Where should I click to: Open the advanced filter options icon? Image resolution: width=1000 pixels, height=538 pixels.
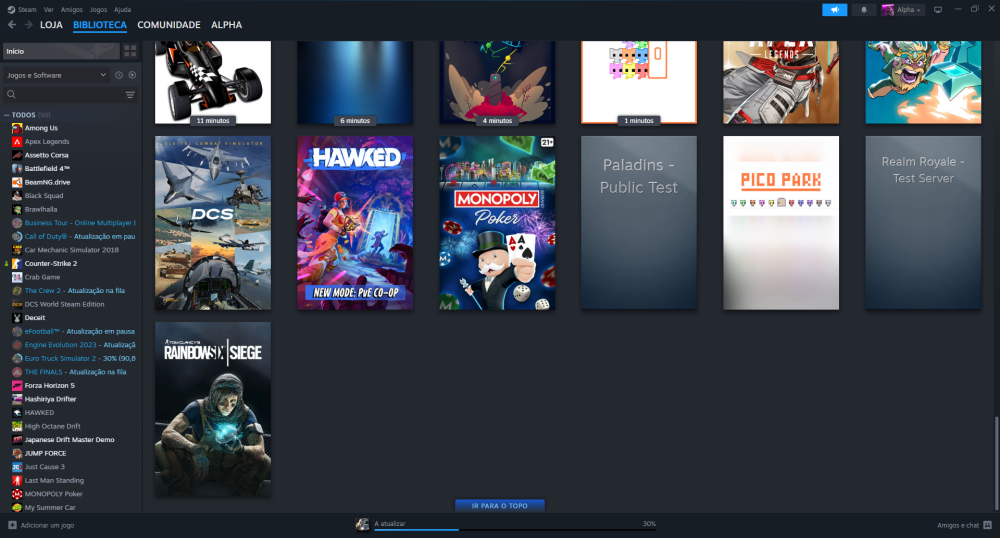(x=130, y=95)
